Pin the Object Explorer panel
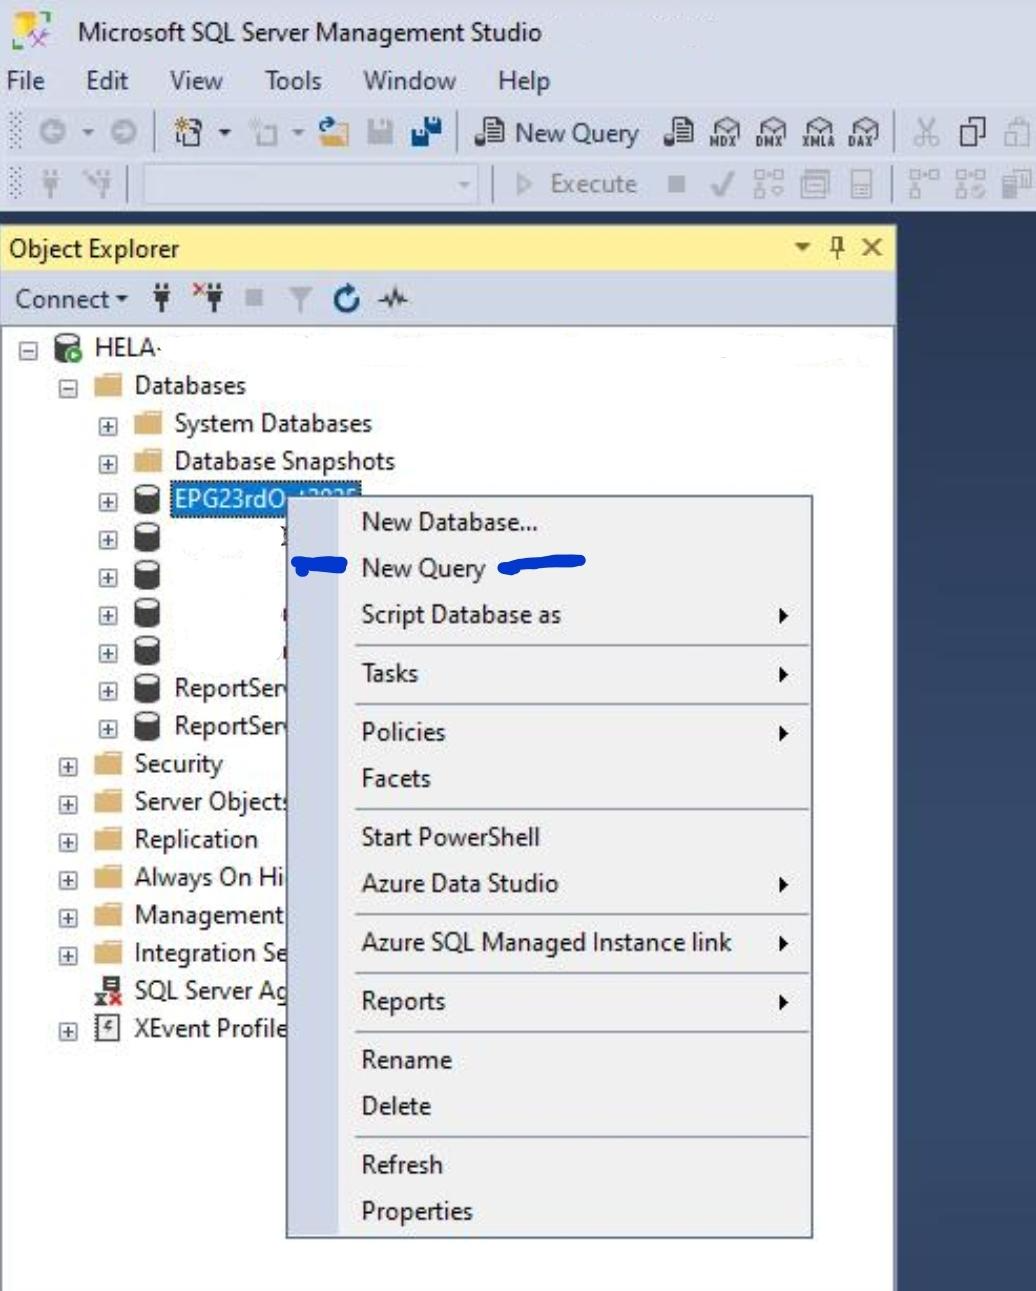 [837, 247]
